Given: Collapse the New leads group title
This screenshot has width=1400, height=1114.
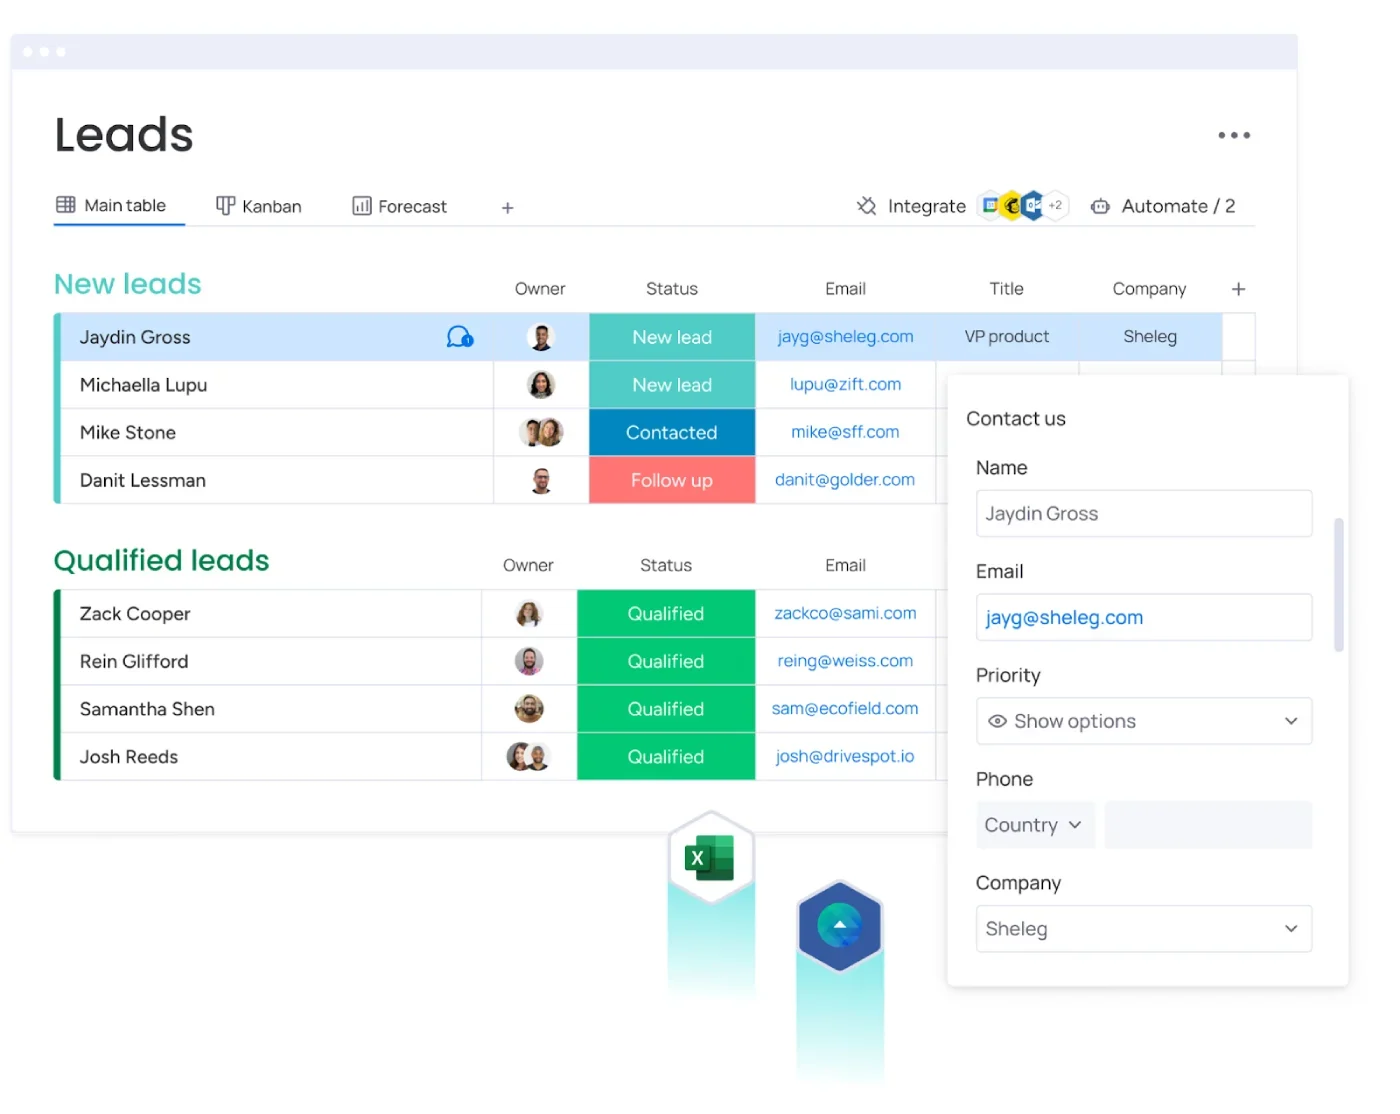Looking at the screenshot, I should pos(128,284).
